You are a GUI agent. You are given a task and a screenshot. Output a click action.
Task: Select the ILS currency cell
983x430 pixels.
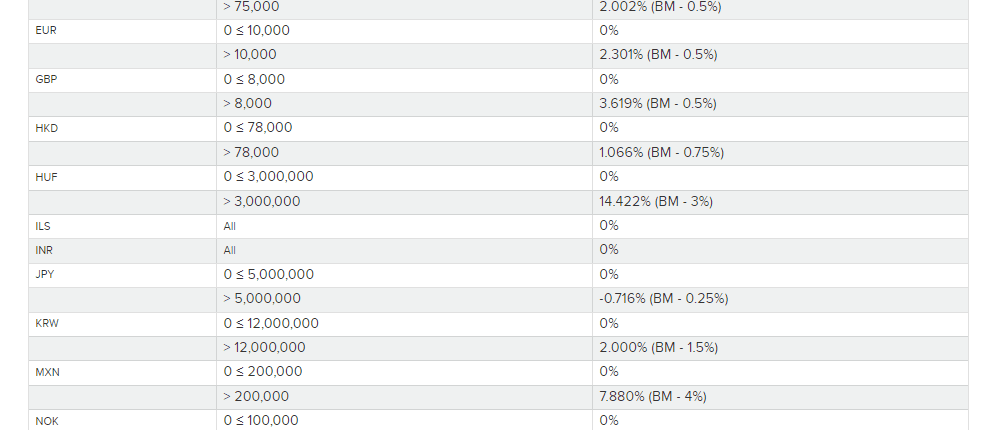point(43,226)
